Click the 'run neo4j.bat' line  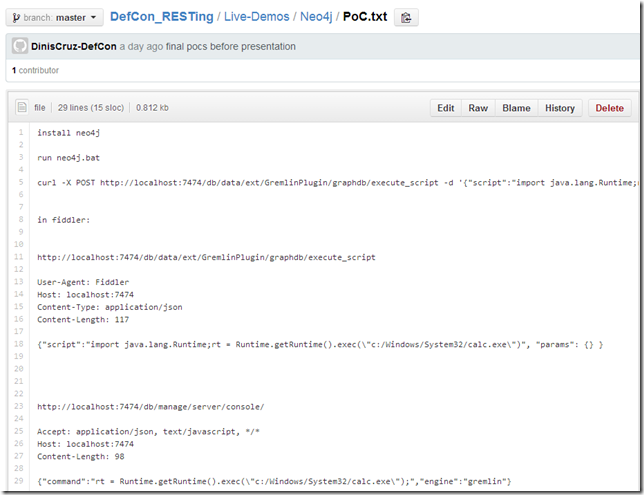coord(68,158)
